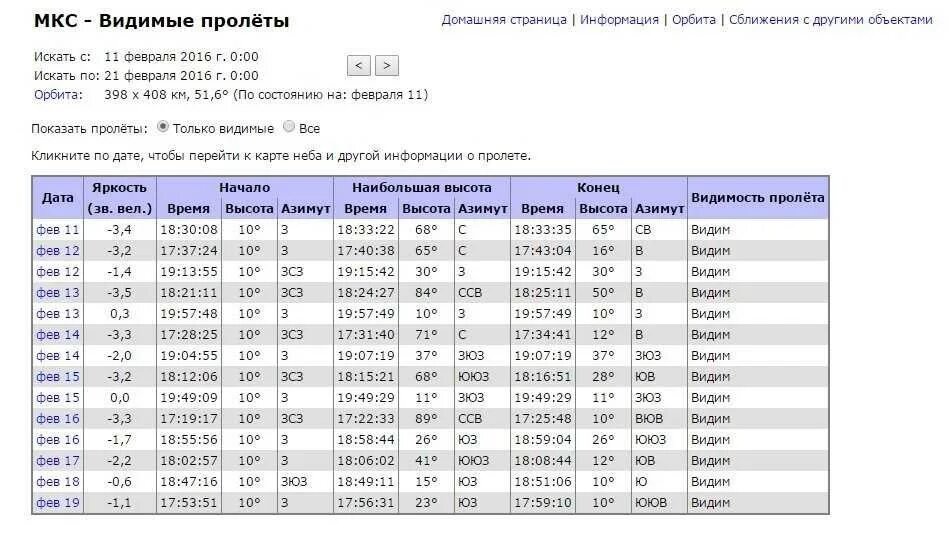Click Видим in the фев 19 row
Screen dimensions: 951x536
click(710, 503)
